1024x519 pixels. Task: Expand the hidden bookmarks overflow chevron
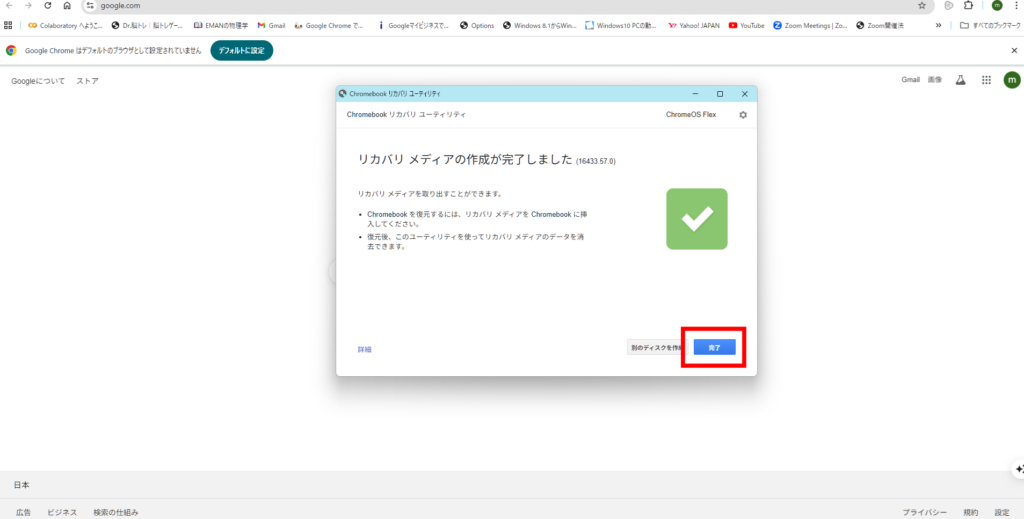(938, 25)
